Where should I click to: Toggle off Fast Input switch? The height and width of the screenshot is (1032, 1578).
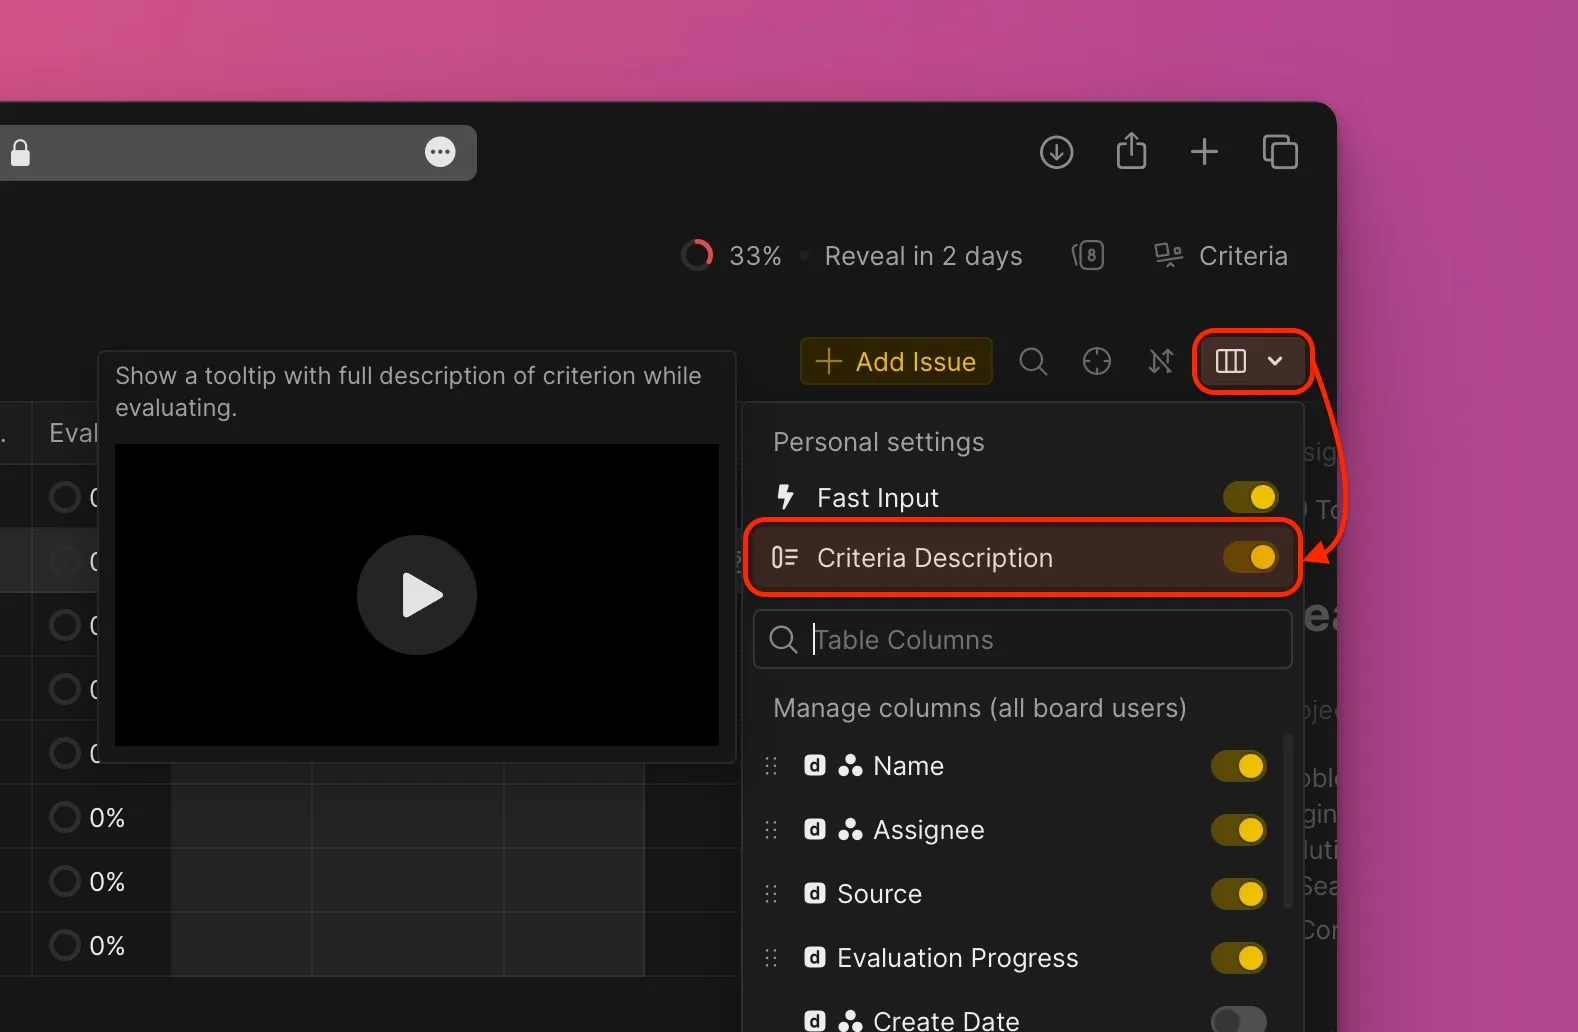click(x=1250, y=497)
